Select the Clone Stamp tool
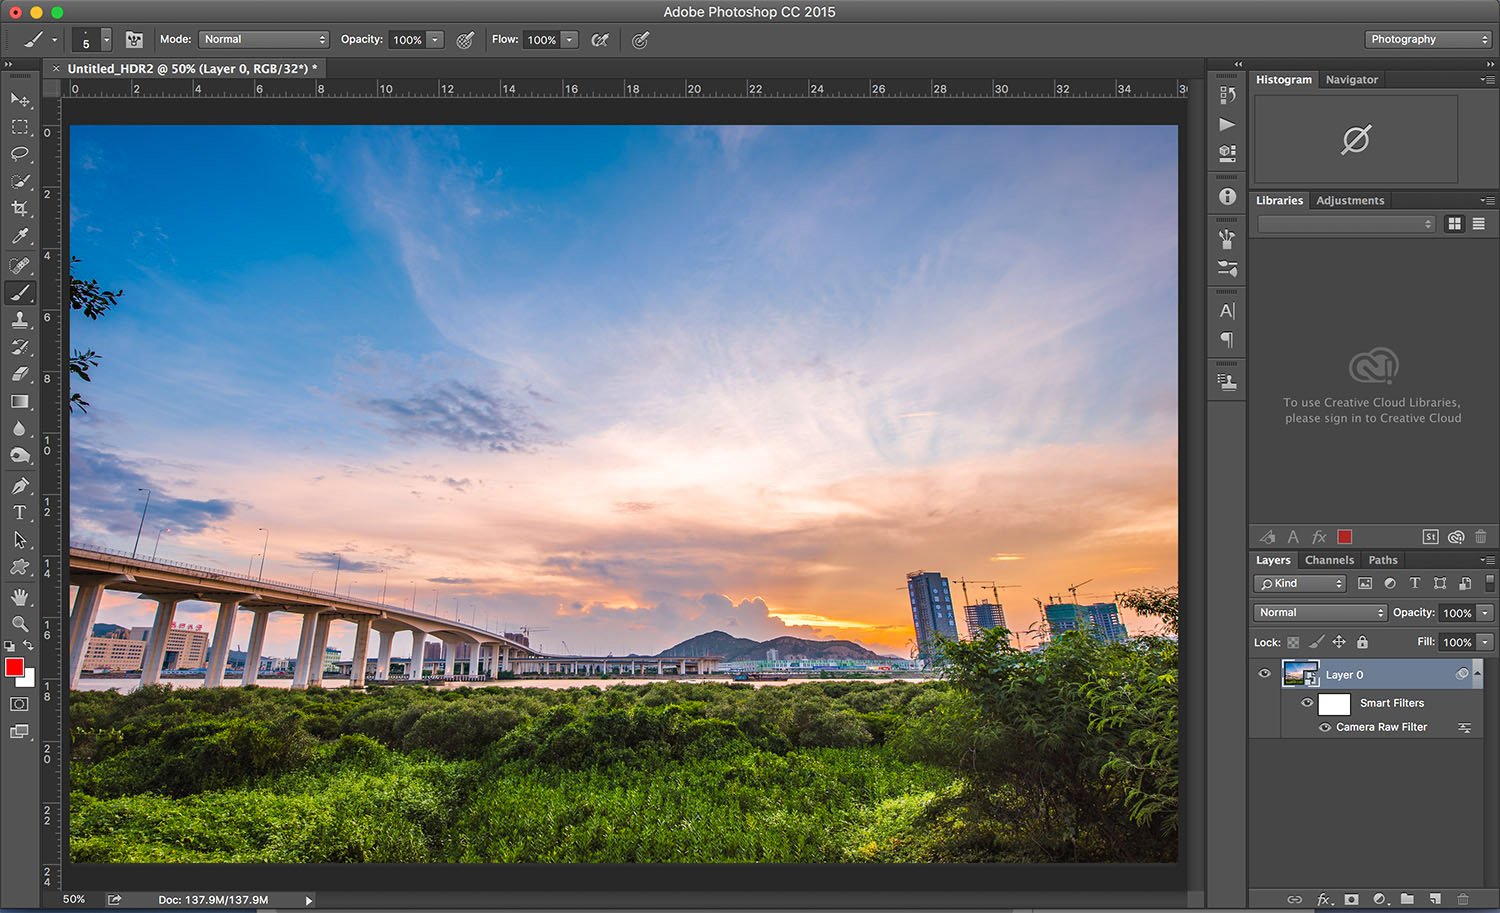The image size is (1500, 913). tap(20, 320)
